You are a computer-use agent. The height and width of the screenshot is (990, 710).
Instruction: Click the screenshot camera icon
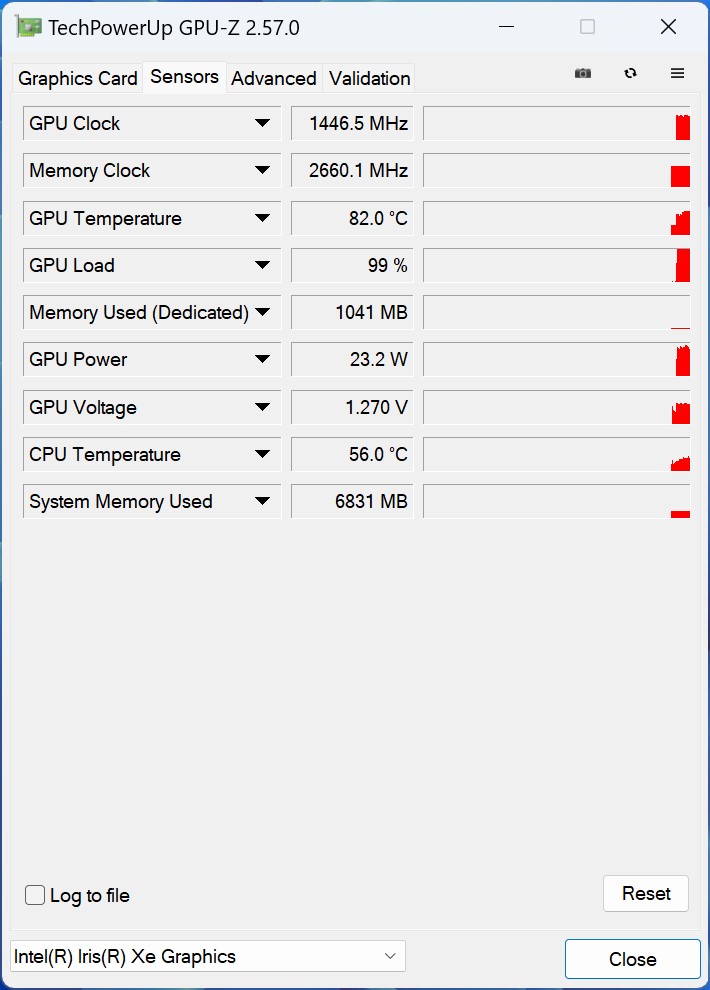point(583,73)
